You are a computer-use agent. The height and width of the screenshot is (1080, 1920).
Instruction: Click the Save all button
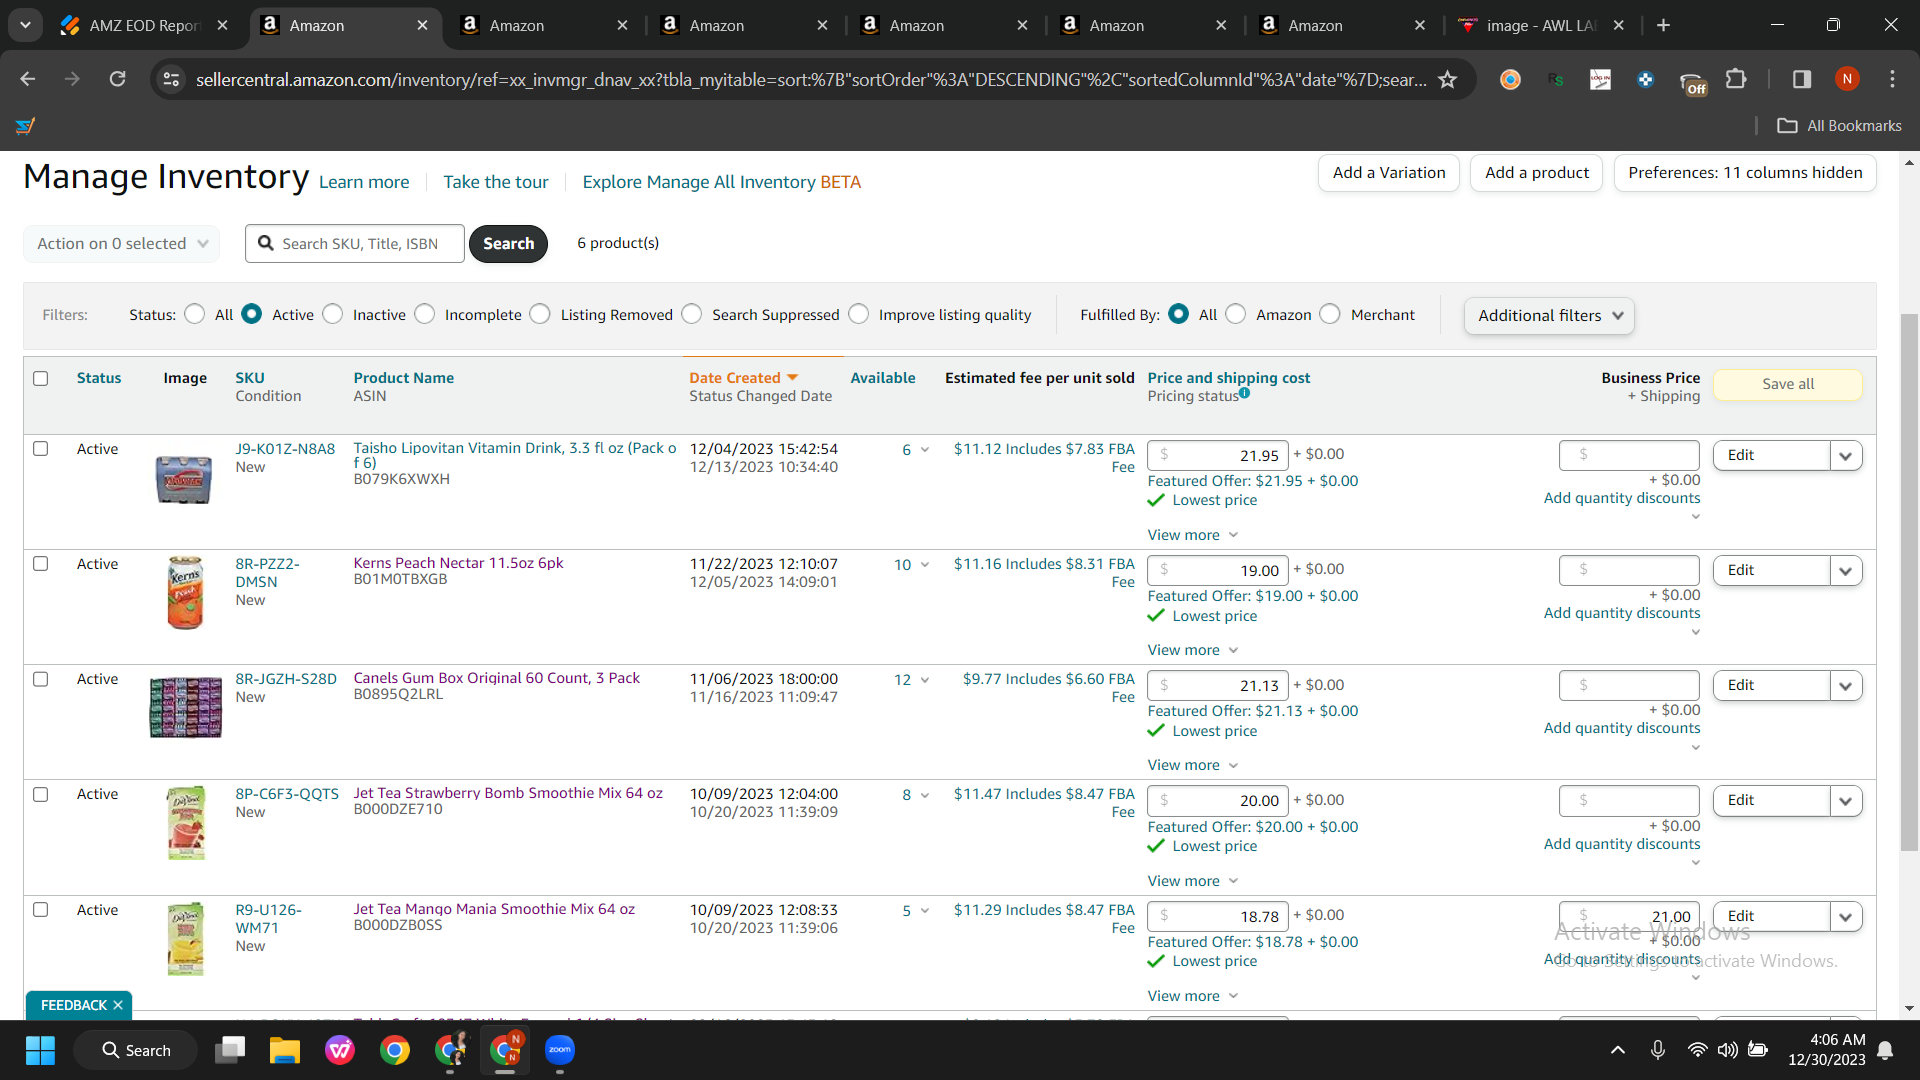(1788, 384)
